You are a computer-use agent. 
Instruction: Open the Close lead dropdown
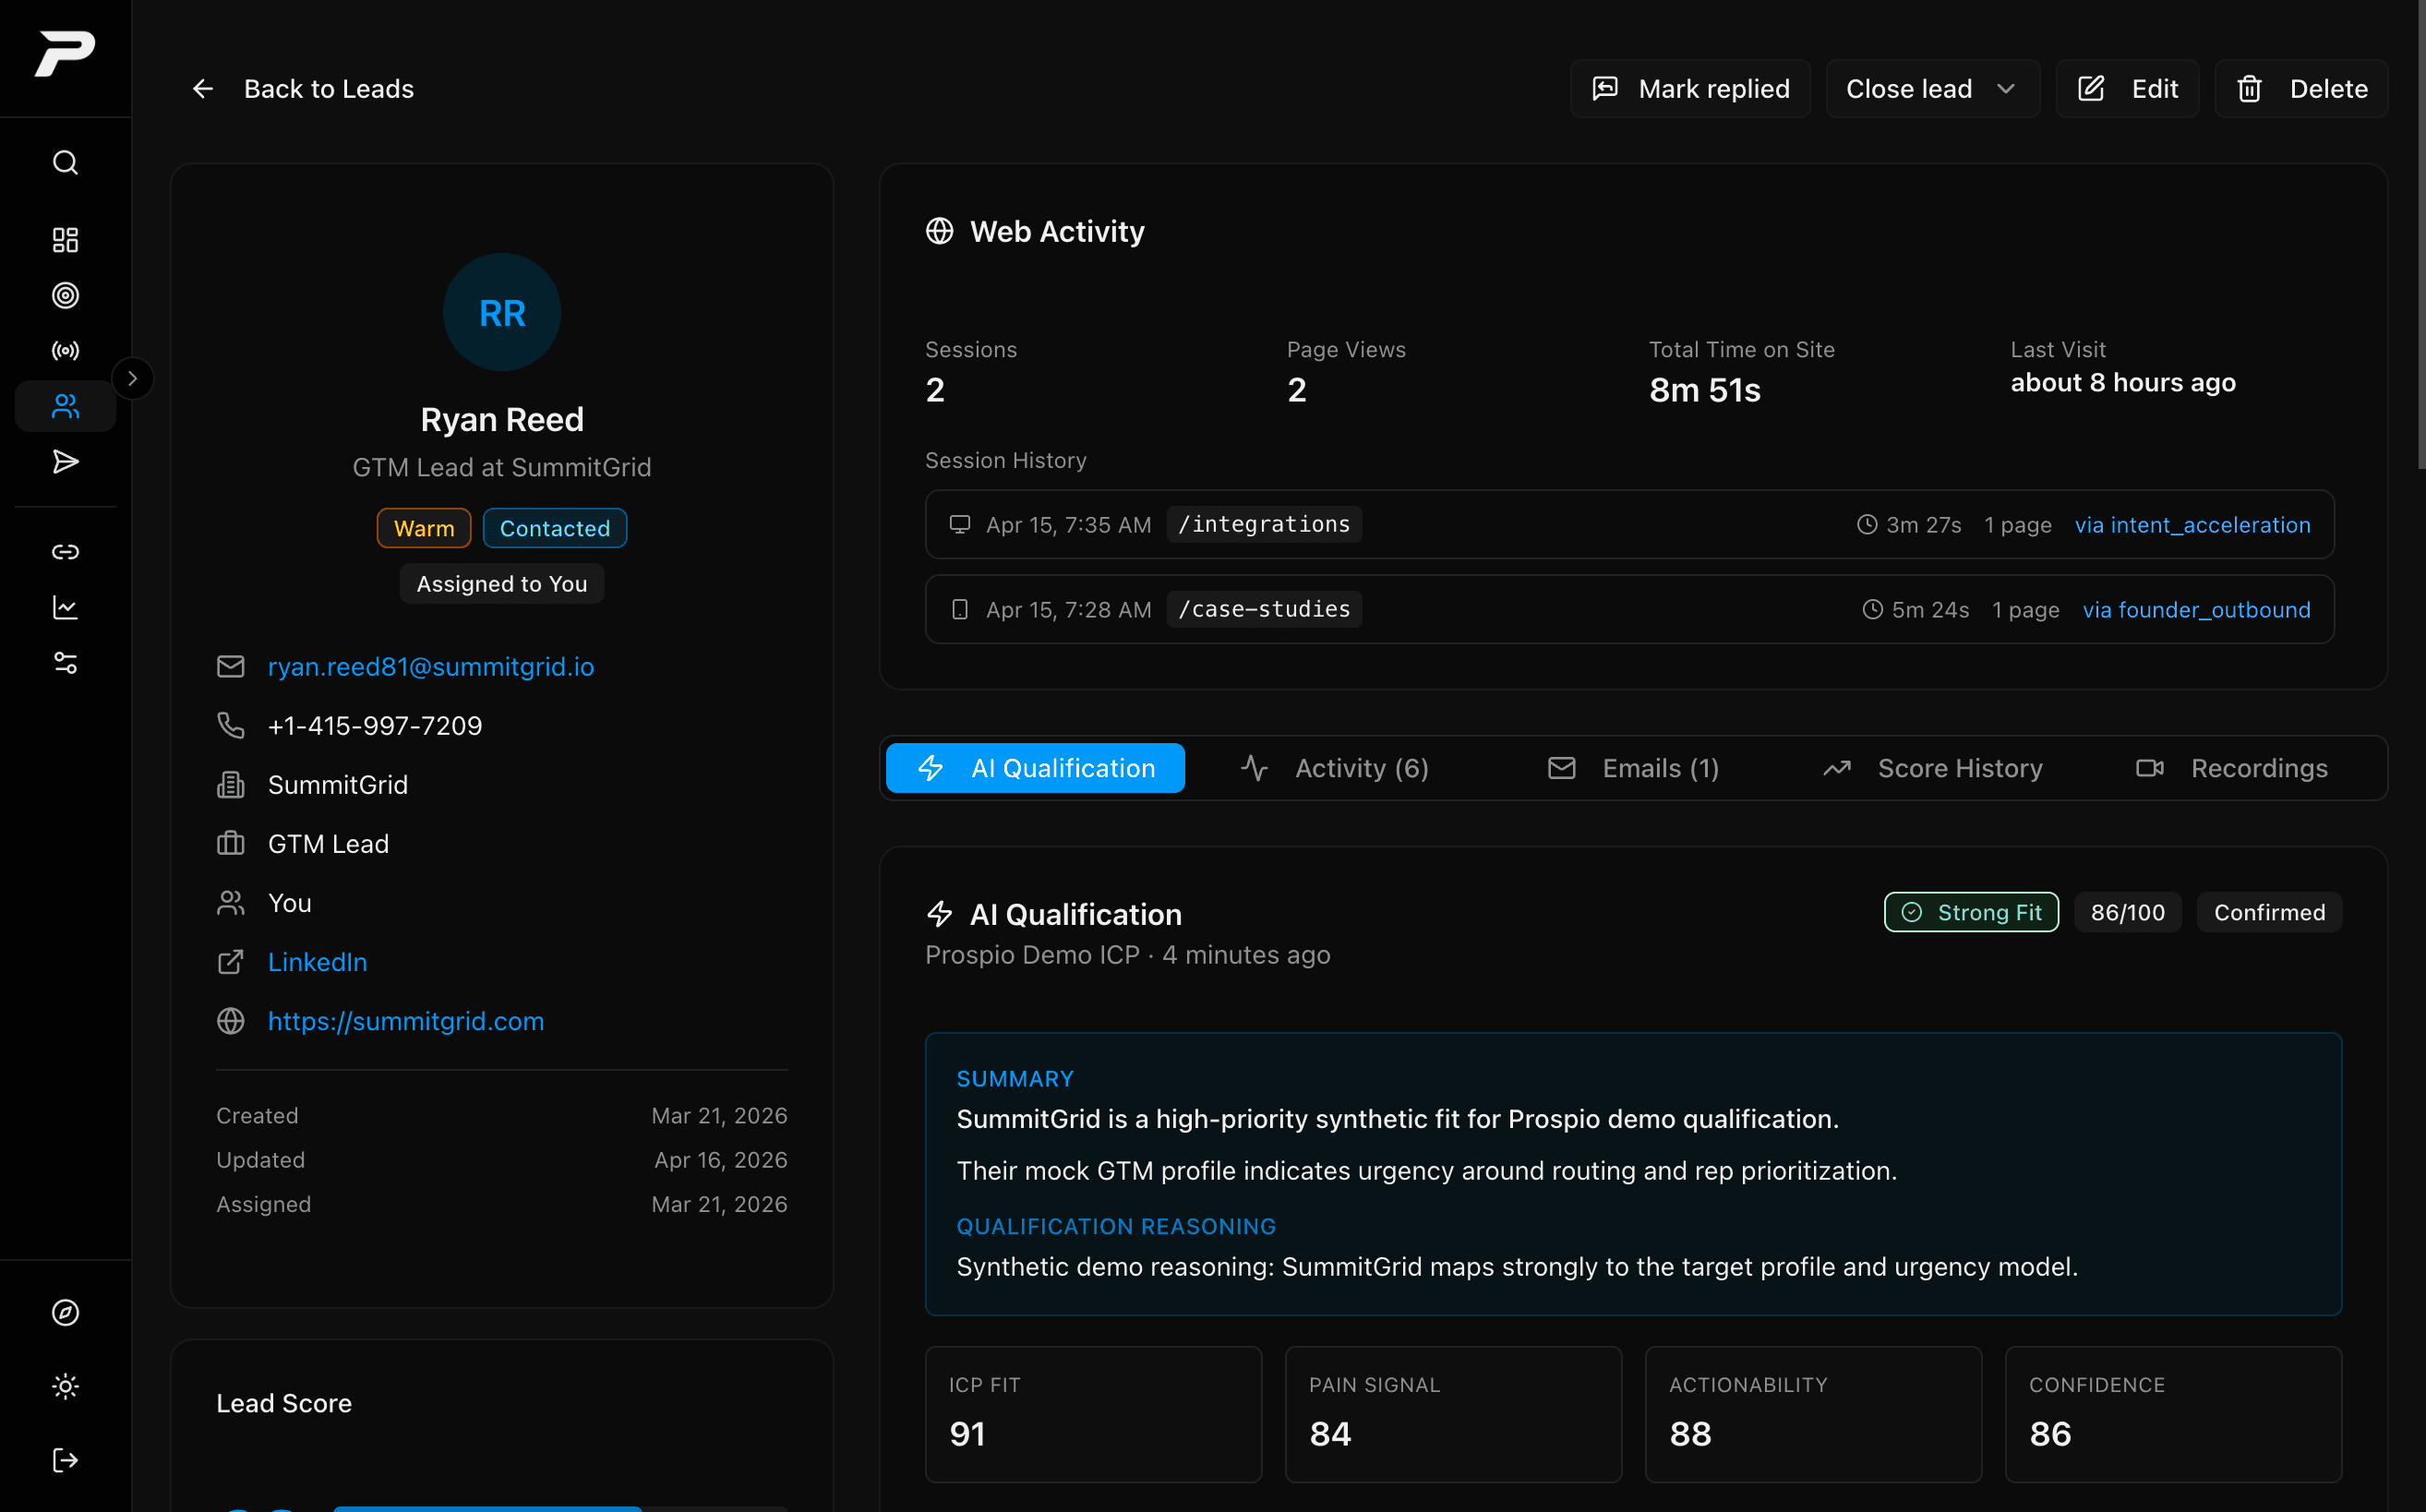coord(1932,89)
